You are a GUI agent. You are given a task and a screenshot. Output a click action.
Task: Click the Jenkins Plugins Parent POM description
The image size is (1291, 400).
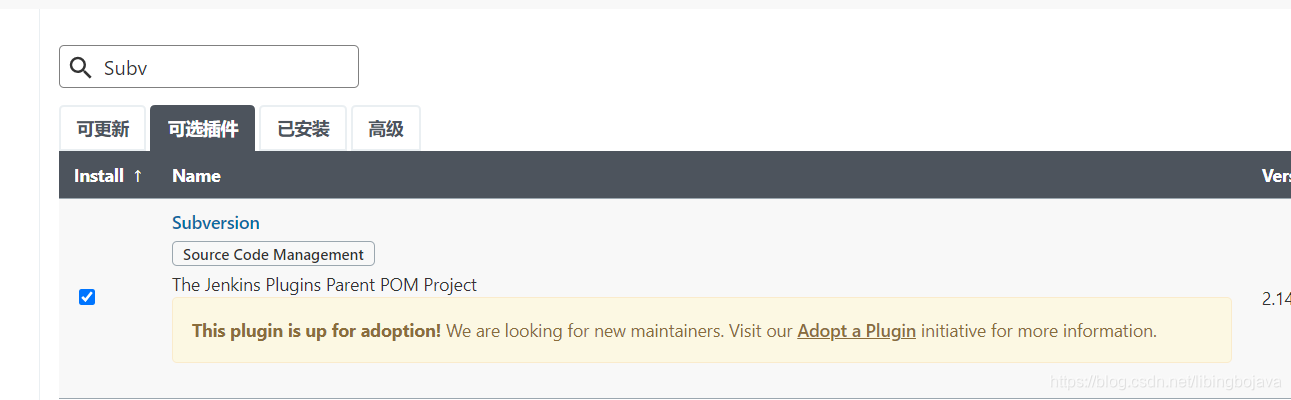point(324,285)
